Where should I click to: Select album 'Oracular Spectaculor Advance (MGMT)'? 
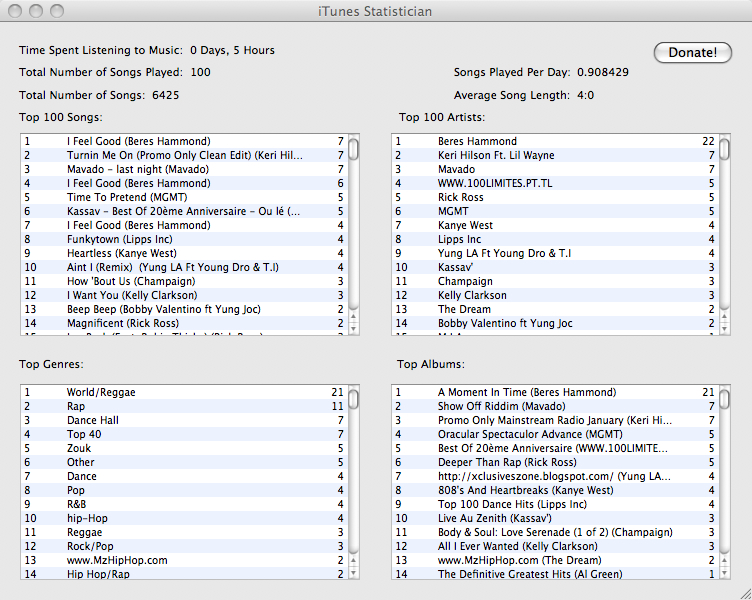pos(556,434)
